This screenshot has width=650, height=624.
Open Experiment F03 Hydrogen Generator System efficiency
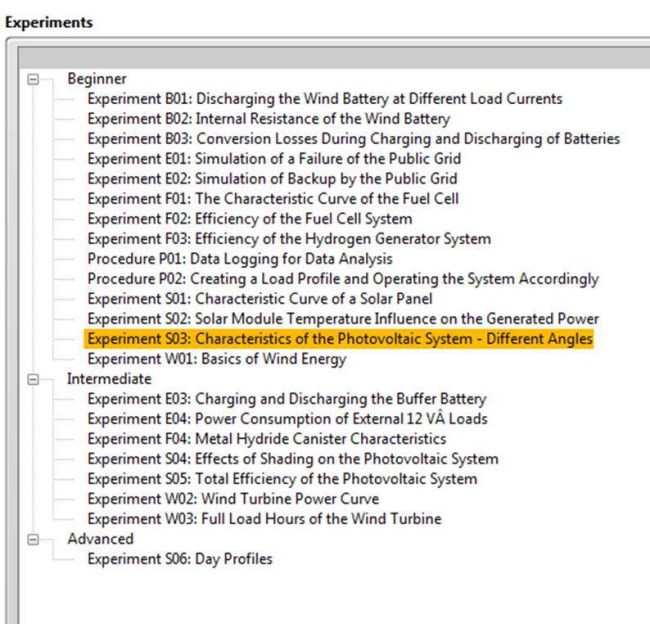coord(289,239)
